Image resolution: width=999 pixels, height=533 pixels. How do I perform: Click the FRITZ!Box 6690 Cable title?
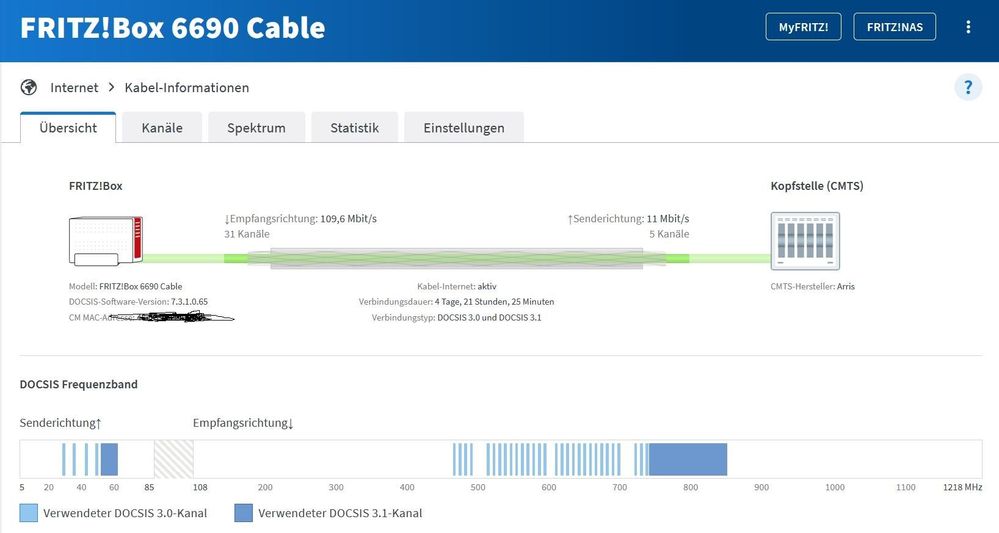(x=173, y=27)
